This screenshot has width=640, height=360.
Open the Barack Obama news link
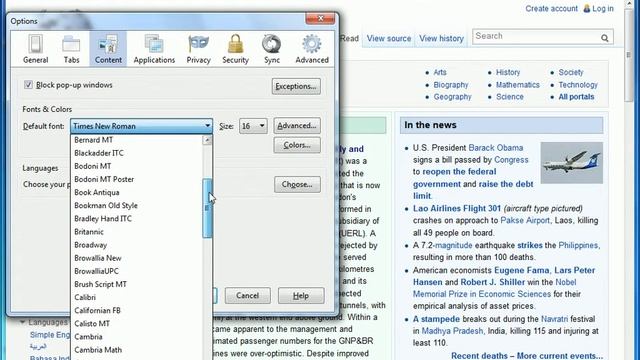click(x=496, y=147)
